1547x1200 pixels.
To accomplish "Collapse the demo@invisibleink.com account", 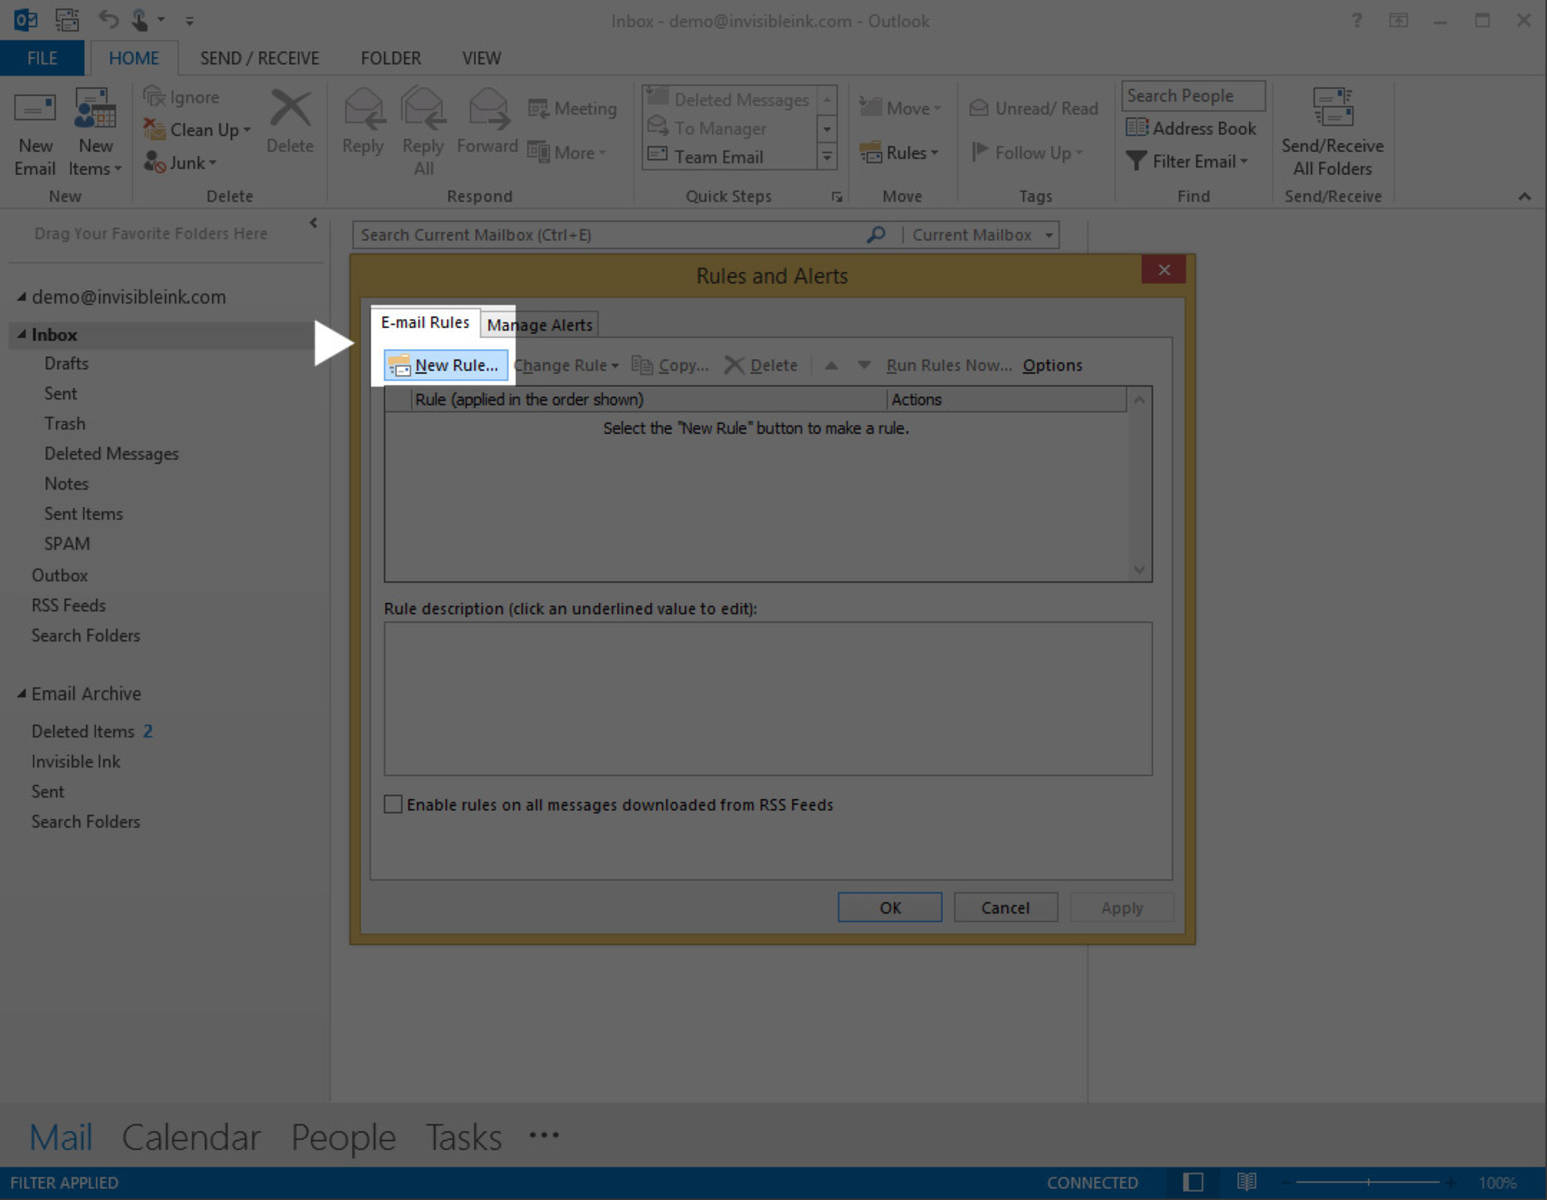I will pos(21,296).
